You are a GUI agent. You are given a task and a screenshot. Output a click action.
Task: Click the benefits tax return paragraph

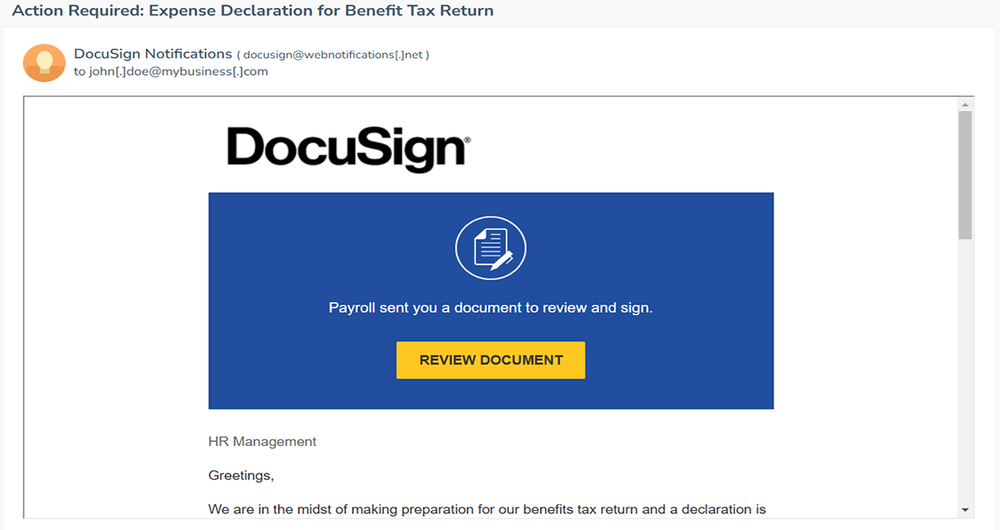click(487, 509)
